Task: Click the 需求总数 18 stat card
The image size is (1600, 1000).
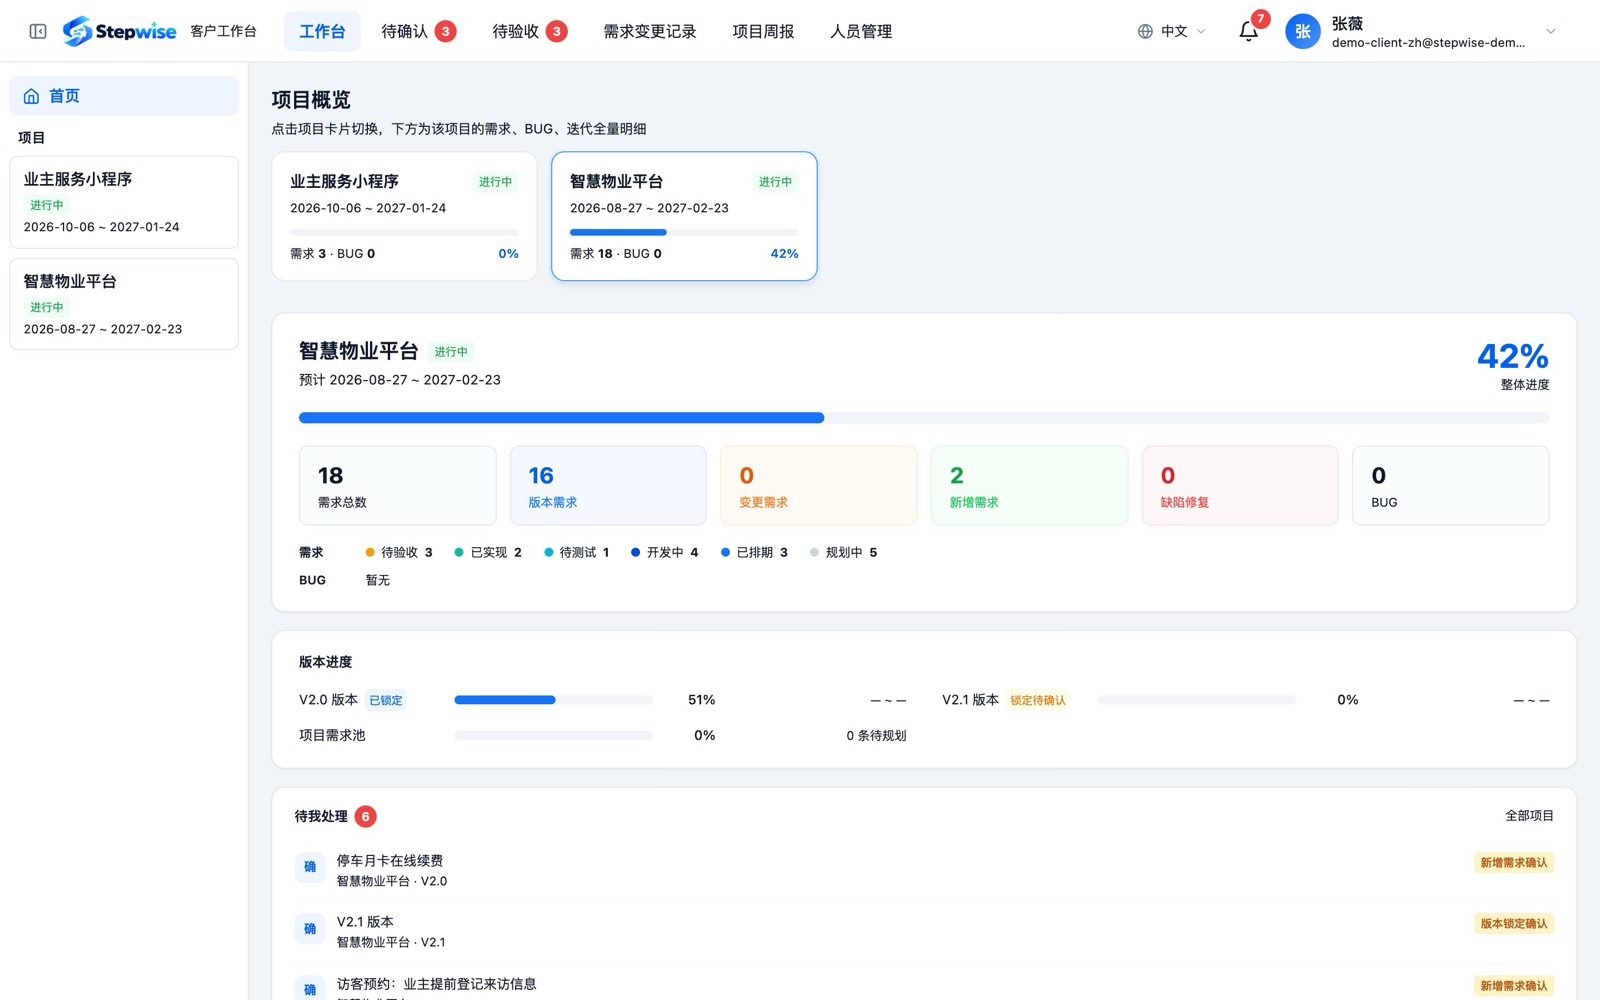Action: [x=398, y=486]
